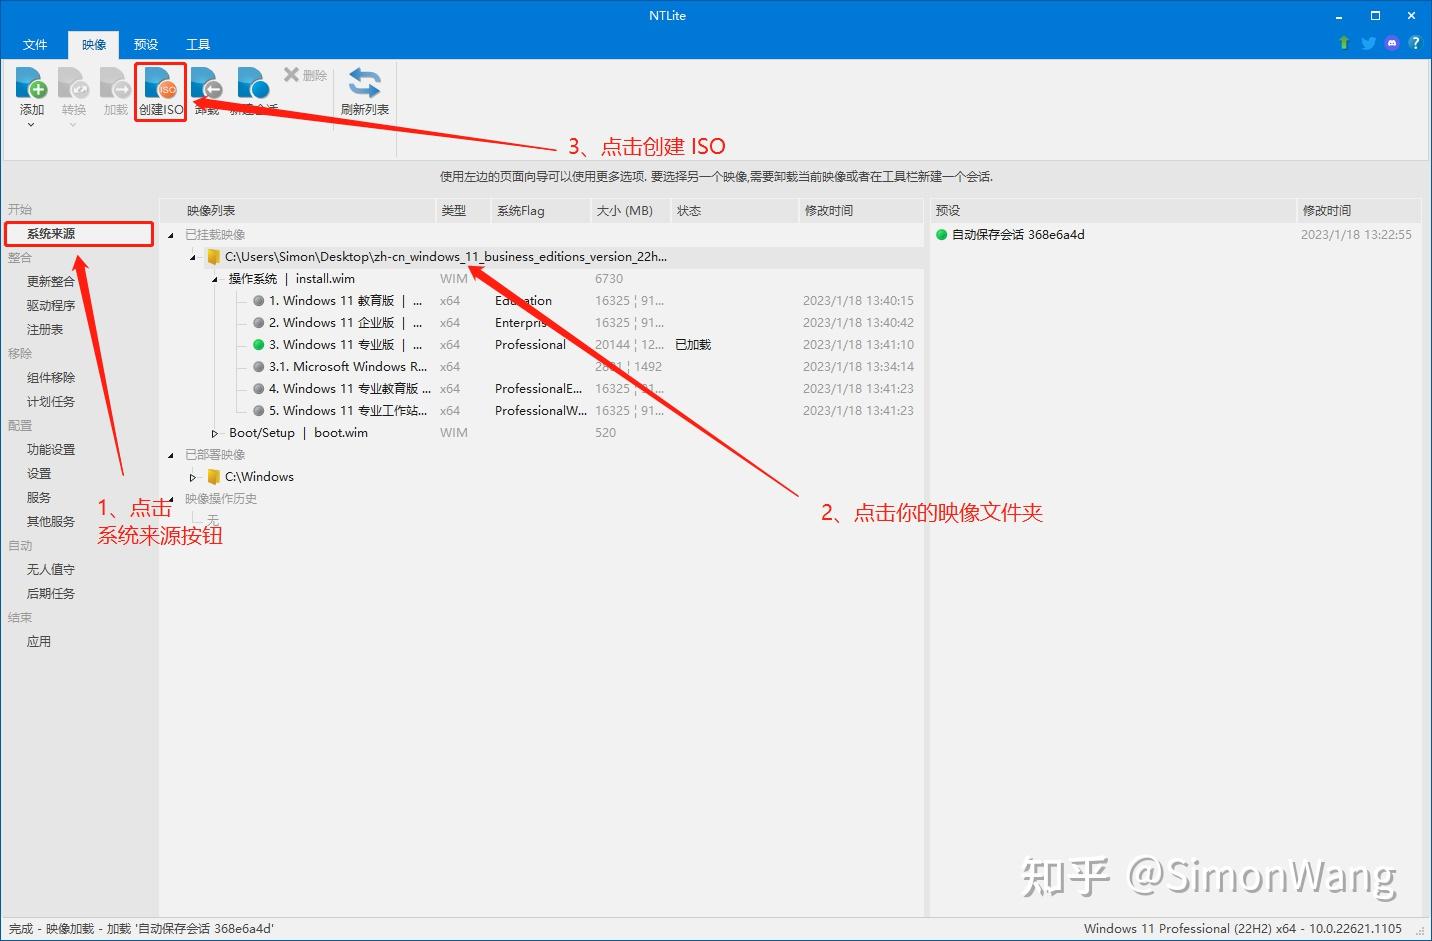Screen dimensions: 1432x941
Task: Open the Discord icon in the title bar
Action: click(1391, 43)
